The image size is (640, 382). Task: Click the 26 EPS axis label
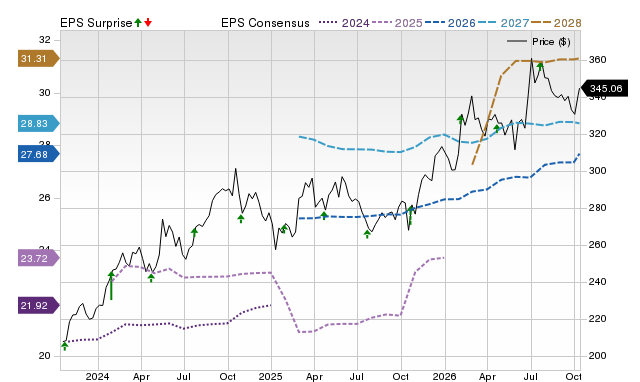45,198
